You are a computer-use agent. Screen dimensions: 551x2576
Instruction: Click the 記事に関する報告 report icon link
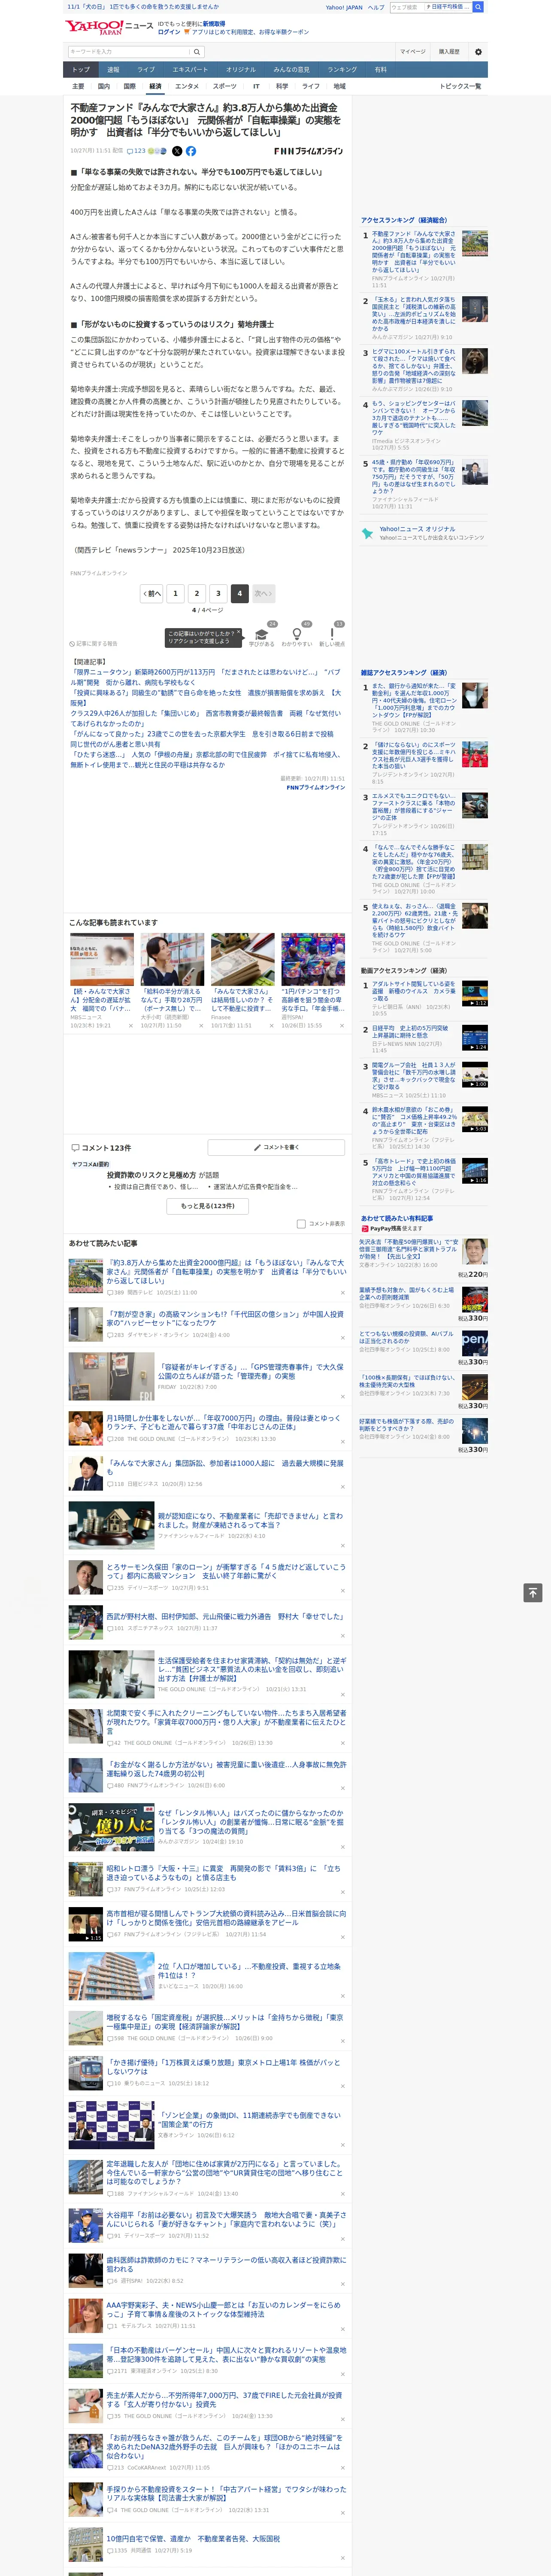pos(93,644)
